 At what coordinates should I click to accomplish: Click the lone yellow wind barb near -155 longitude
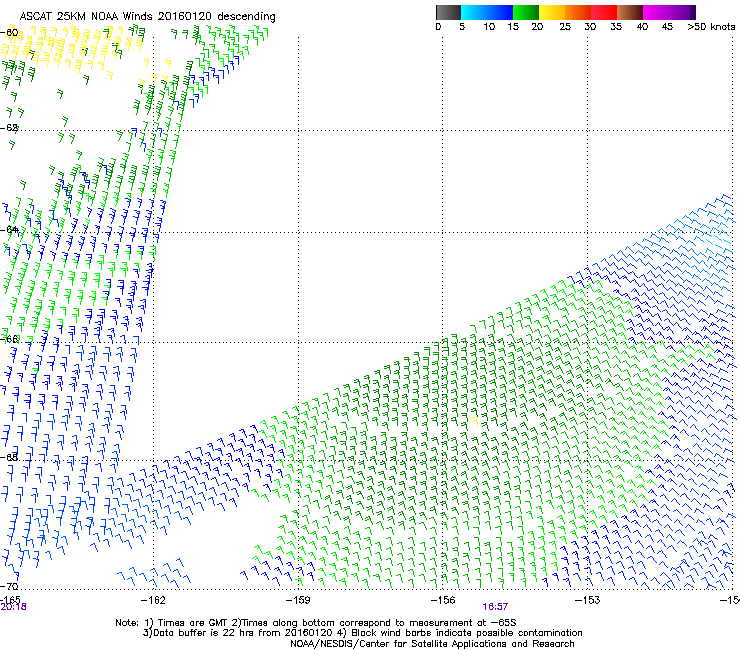(x=475, y=420)
